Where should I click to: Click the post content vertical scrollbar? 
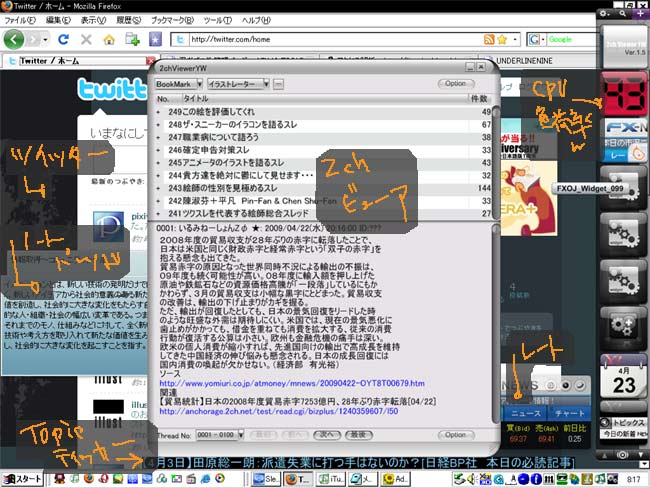495,323
